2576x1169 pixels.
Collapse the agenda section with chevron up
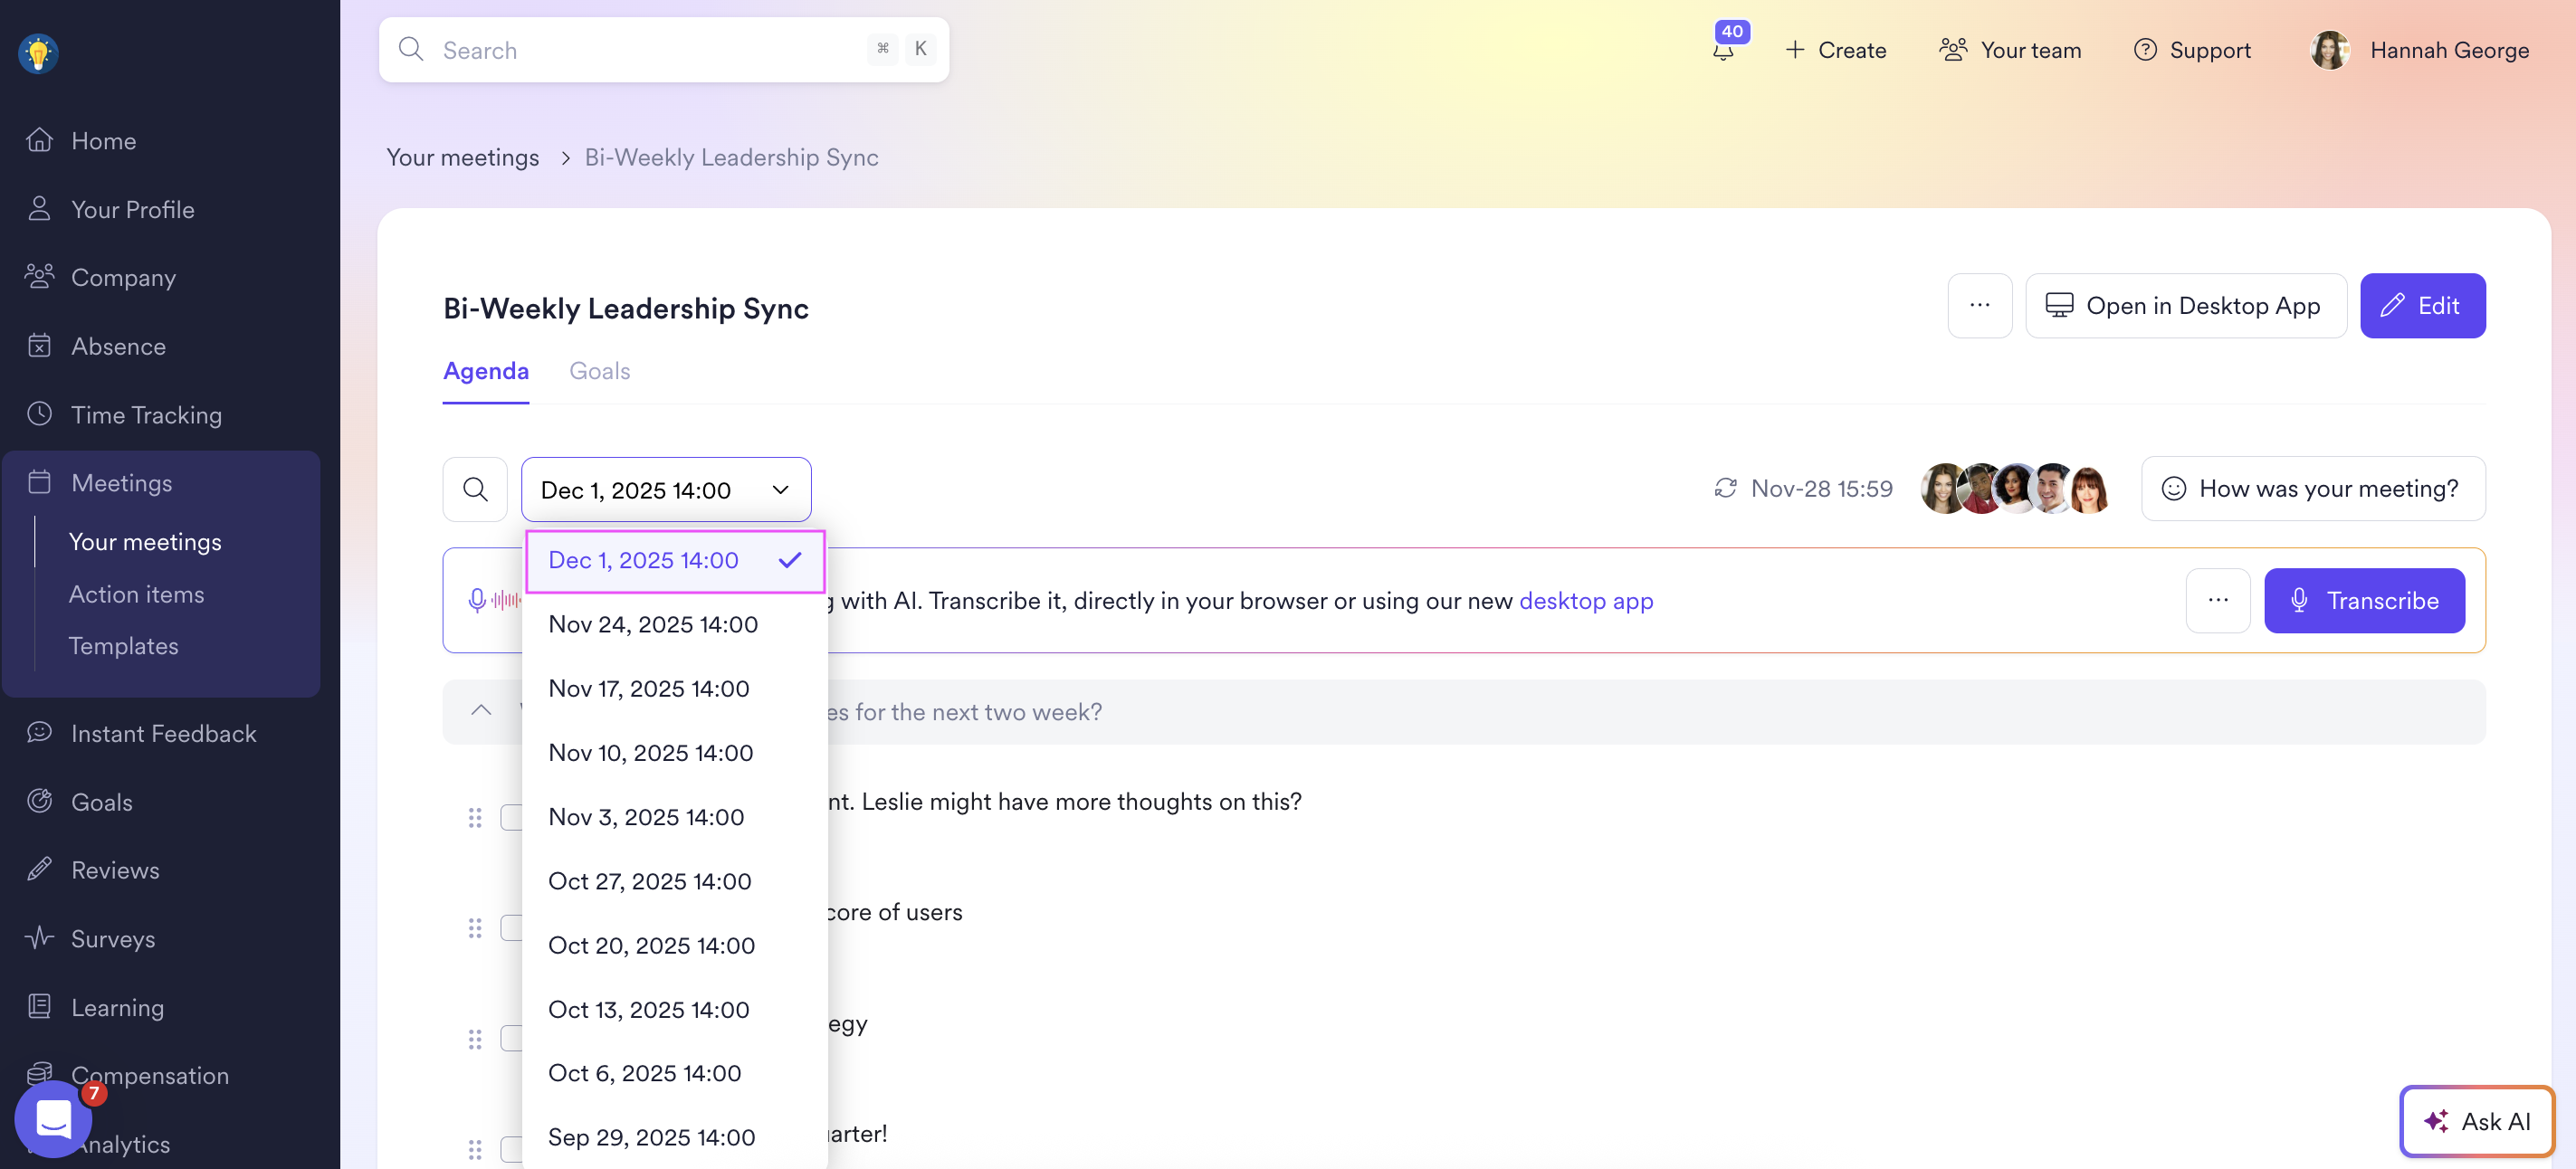pos(481,711)
